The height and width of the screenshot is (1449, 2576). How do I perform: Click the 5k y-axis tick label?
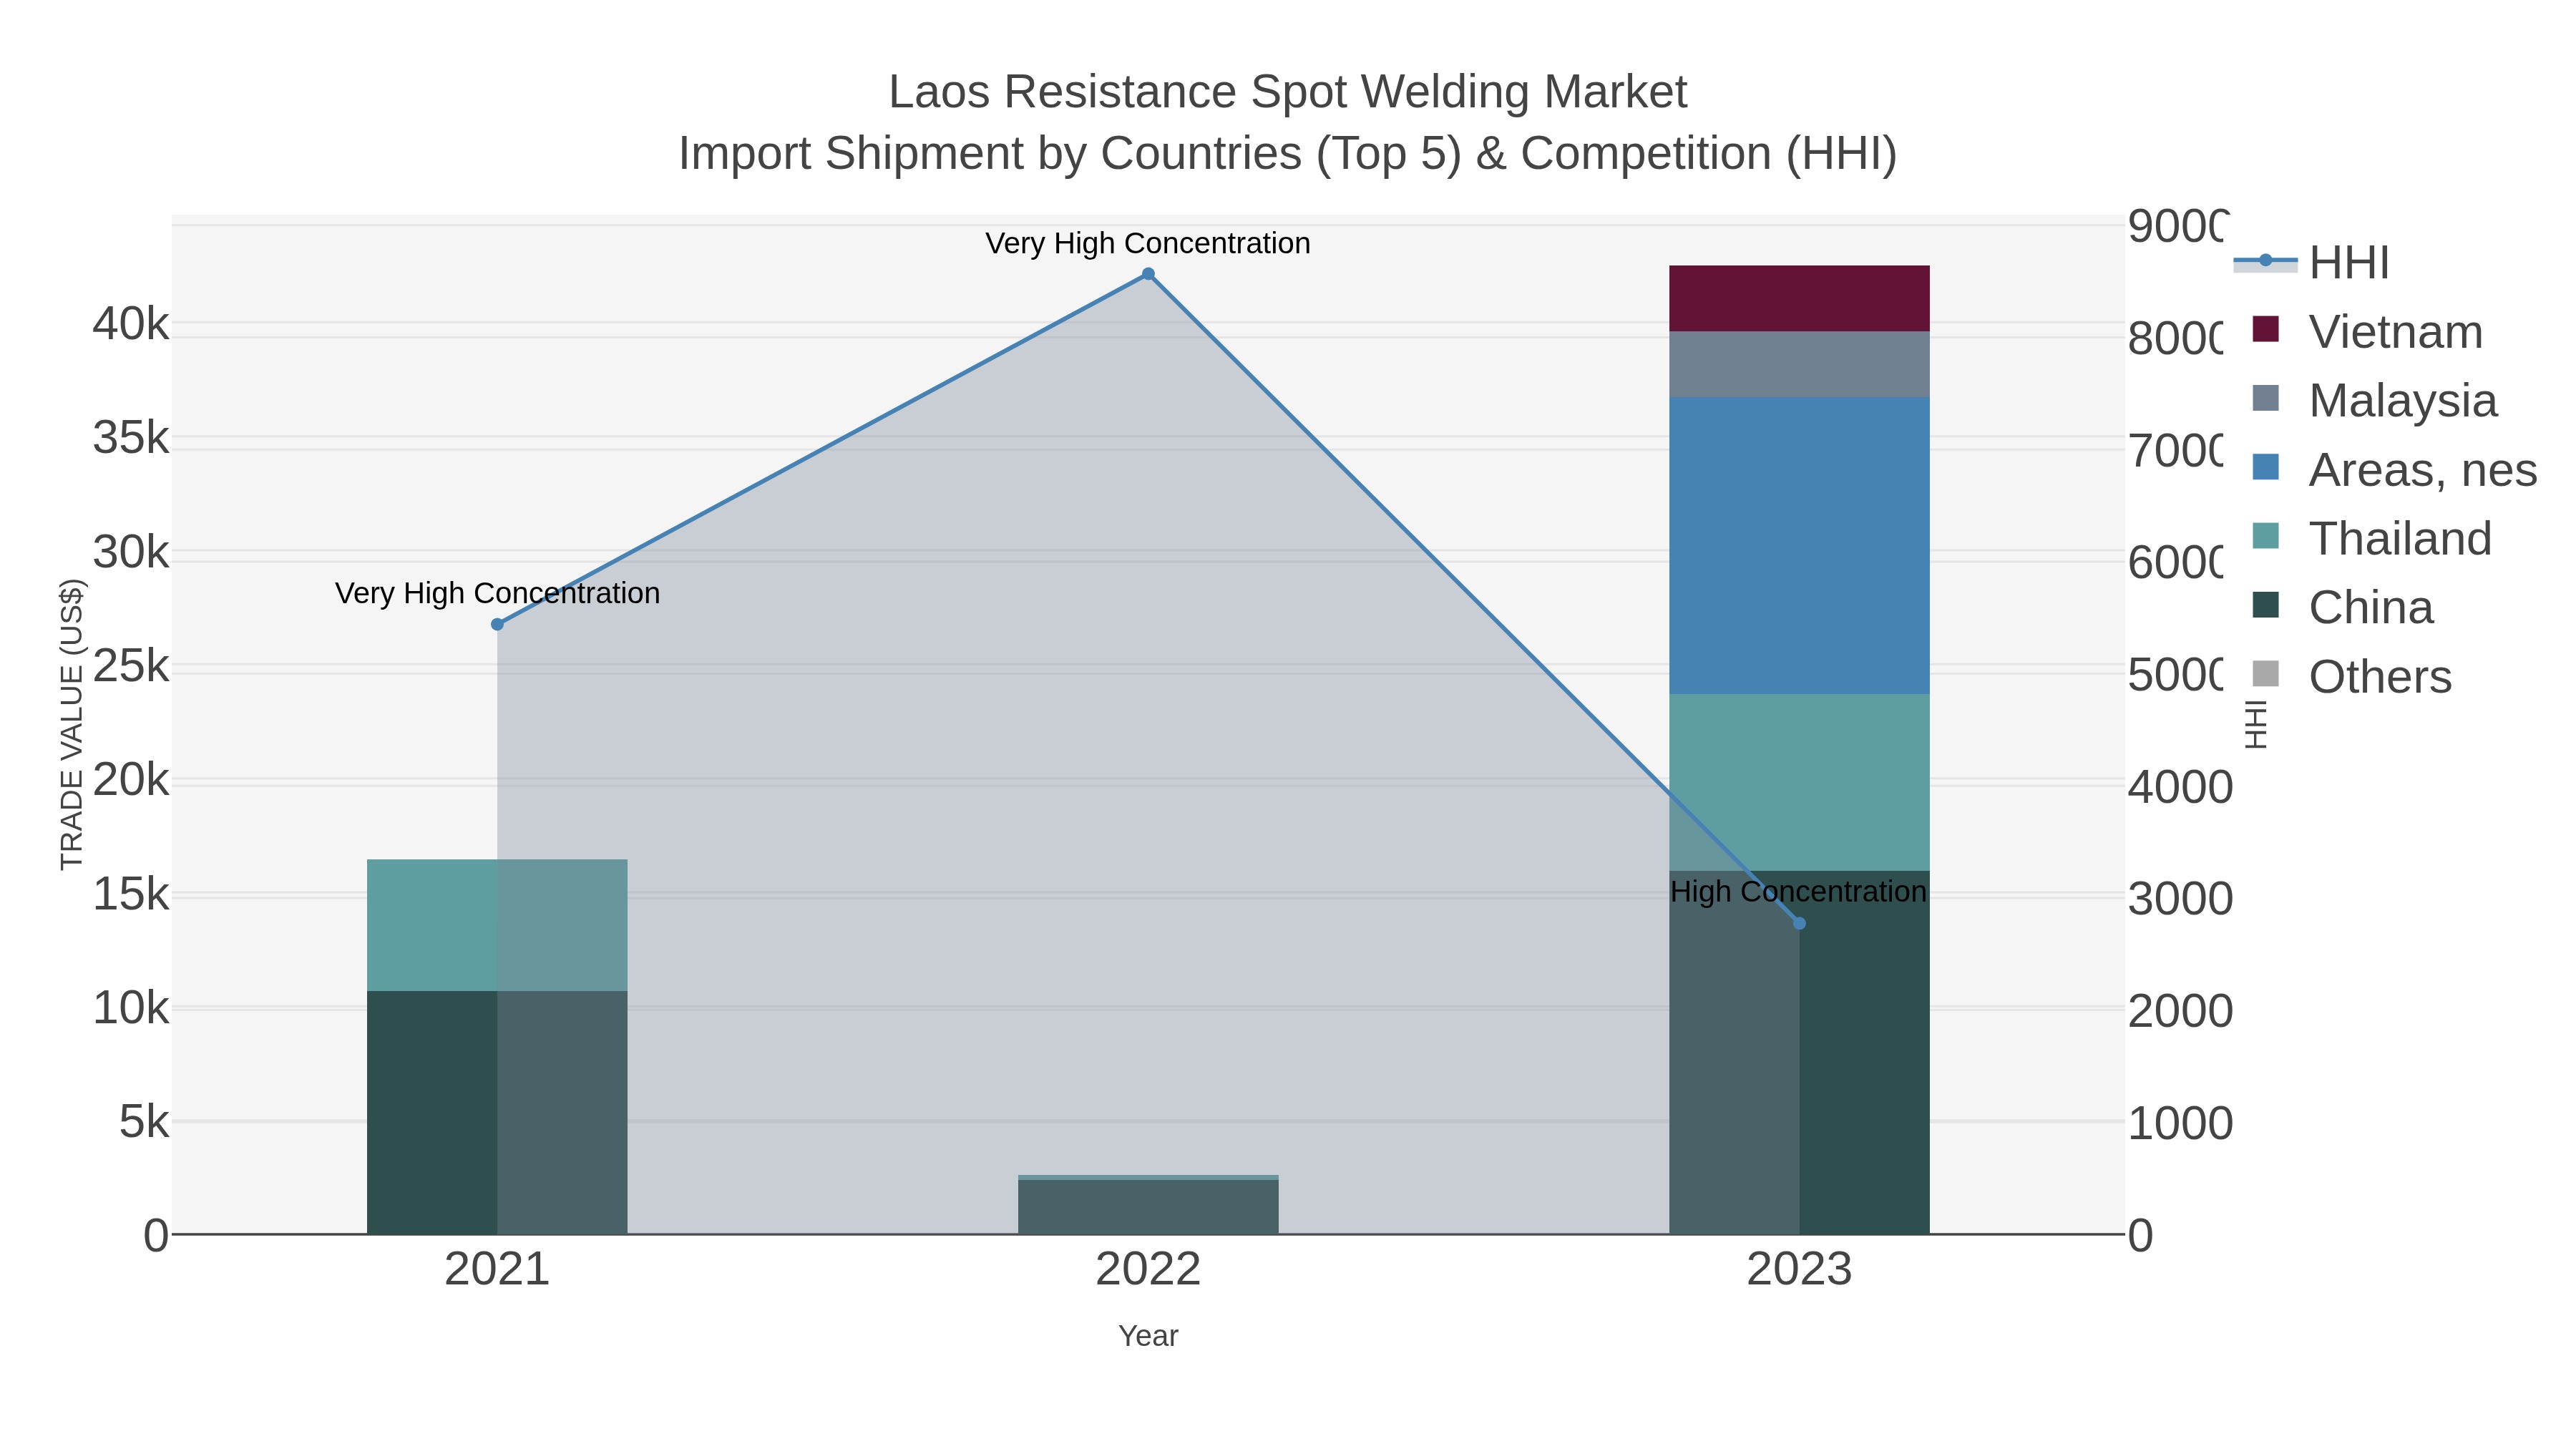(x=144, y=1122)
